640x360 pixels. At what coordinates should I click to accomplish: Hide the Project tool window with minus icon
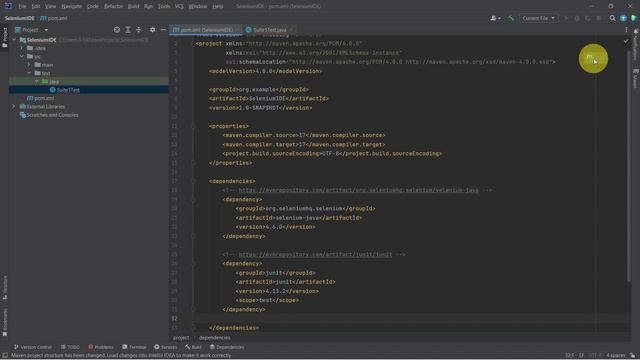click(x=163, y=30)
